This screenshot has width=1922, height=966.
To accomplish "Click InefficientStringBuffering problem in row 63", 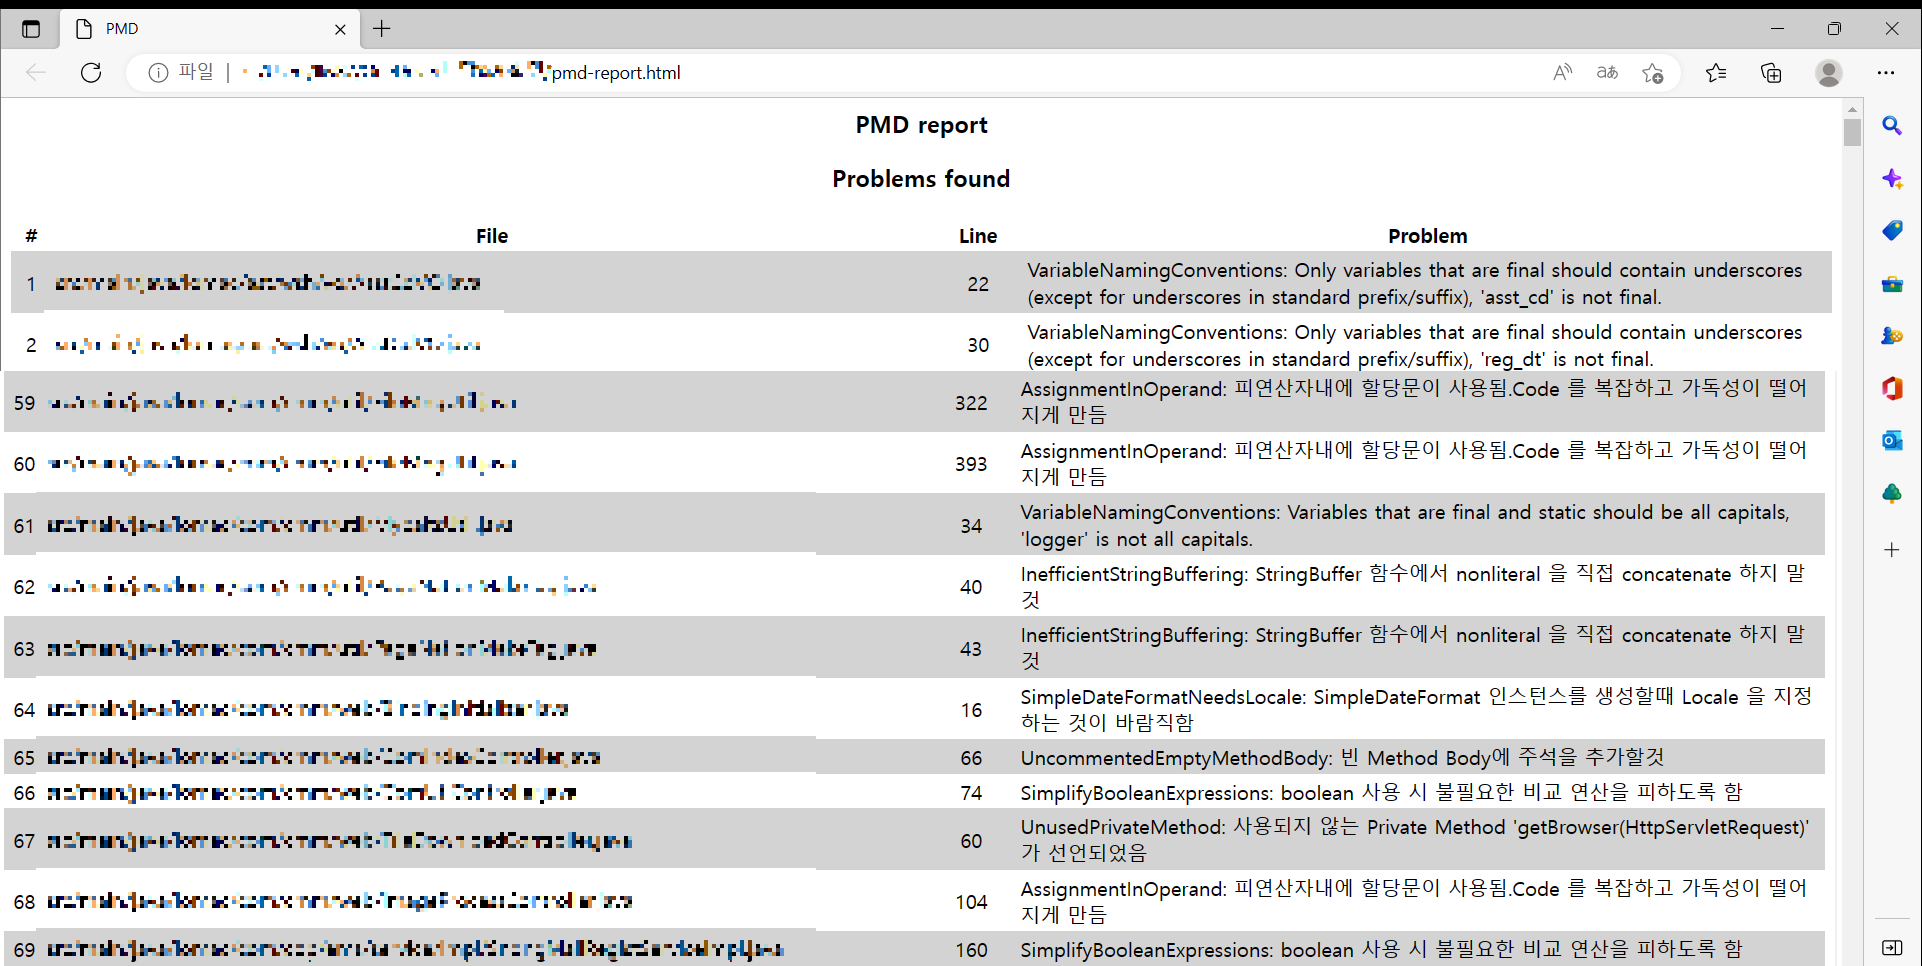I will click(x=1412, y=648).
